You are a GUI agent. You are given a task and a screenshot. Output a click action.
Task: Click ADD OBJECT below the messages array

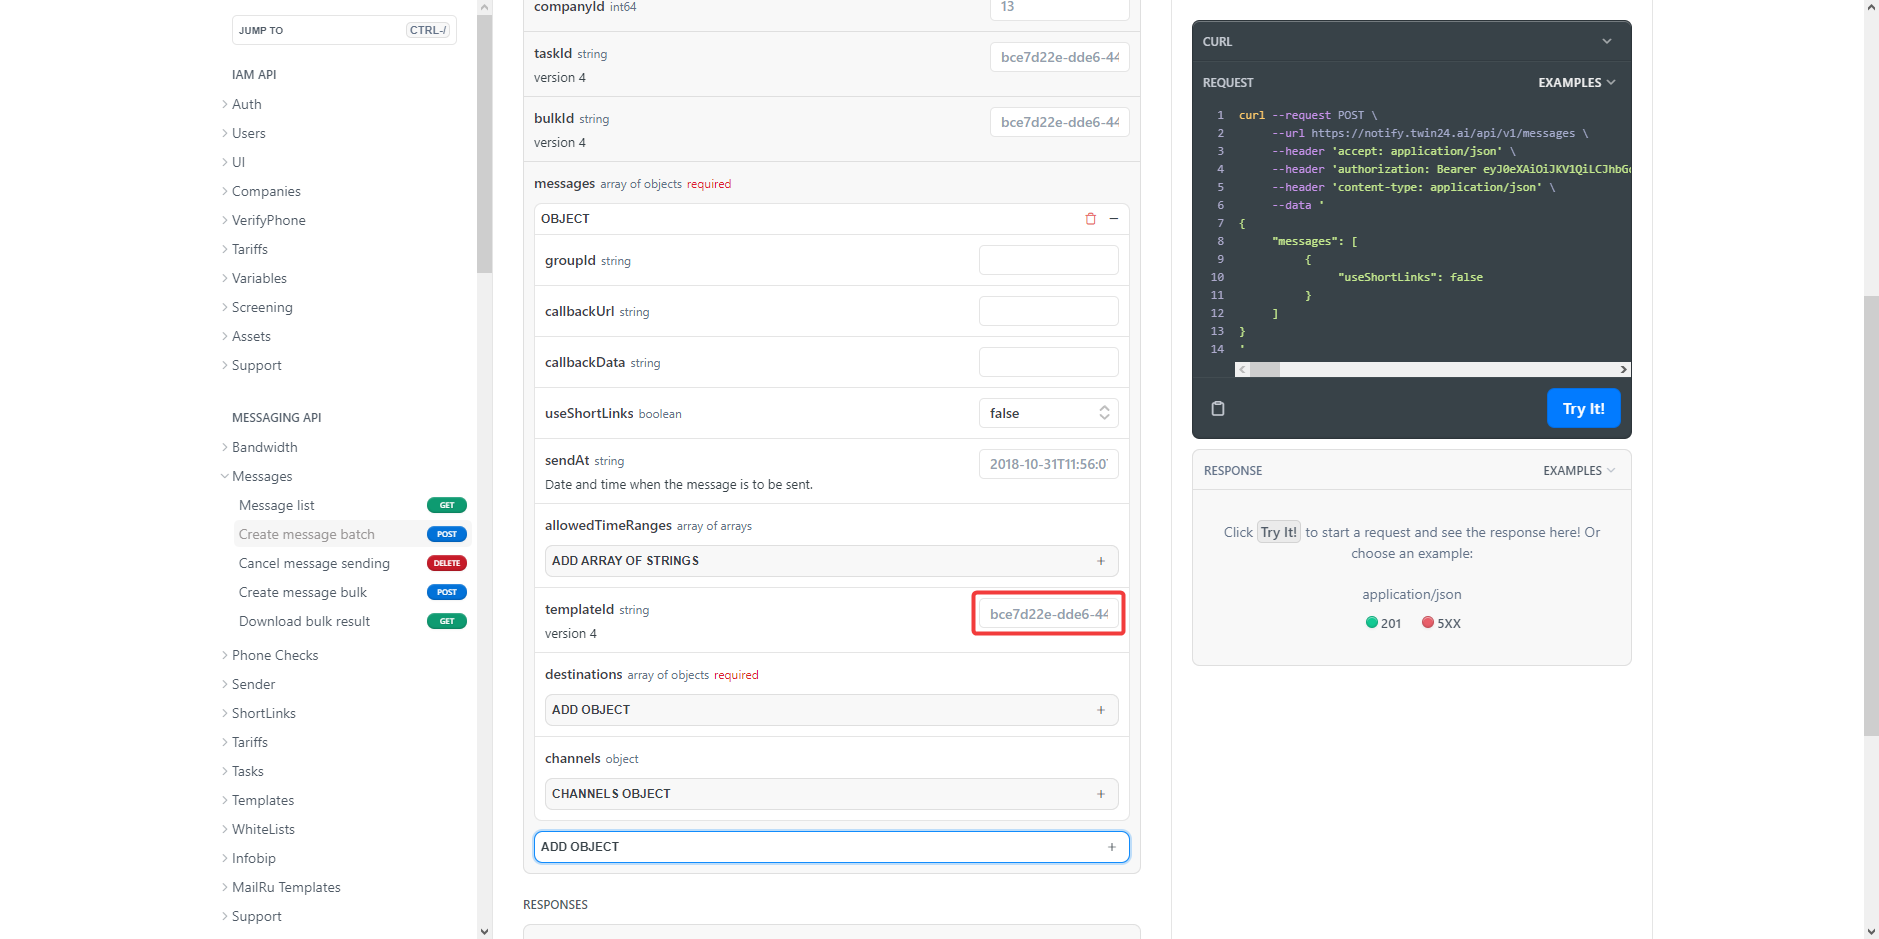point(831,847)
